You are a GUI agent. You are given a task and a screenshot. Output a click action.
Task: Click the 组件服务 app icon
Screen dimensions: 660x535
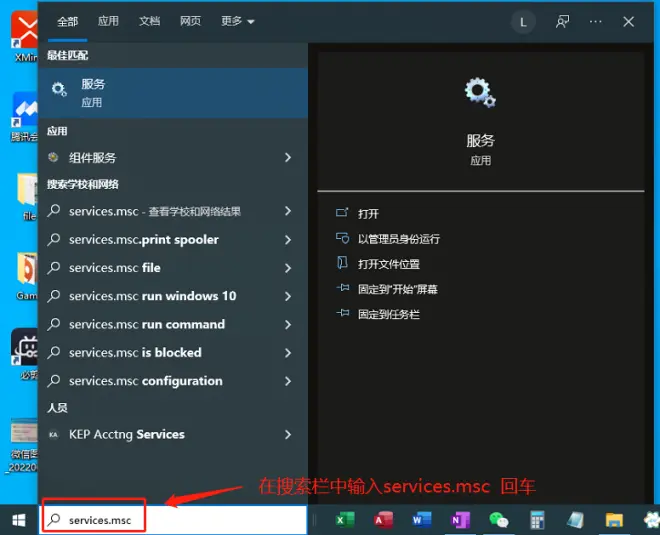click(x=53, y=157)
